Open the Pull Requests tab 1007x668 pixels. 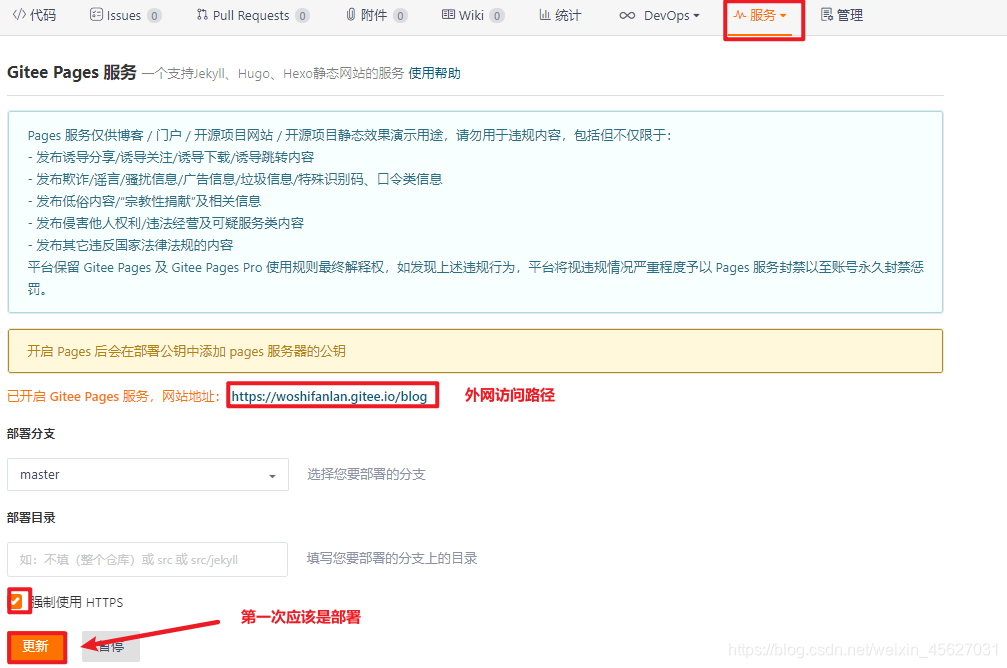pos(252,15)
